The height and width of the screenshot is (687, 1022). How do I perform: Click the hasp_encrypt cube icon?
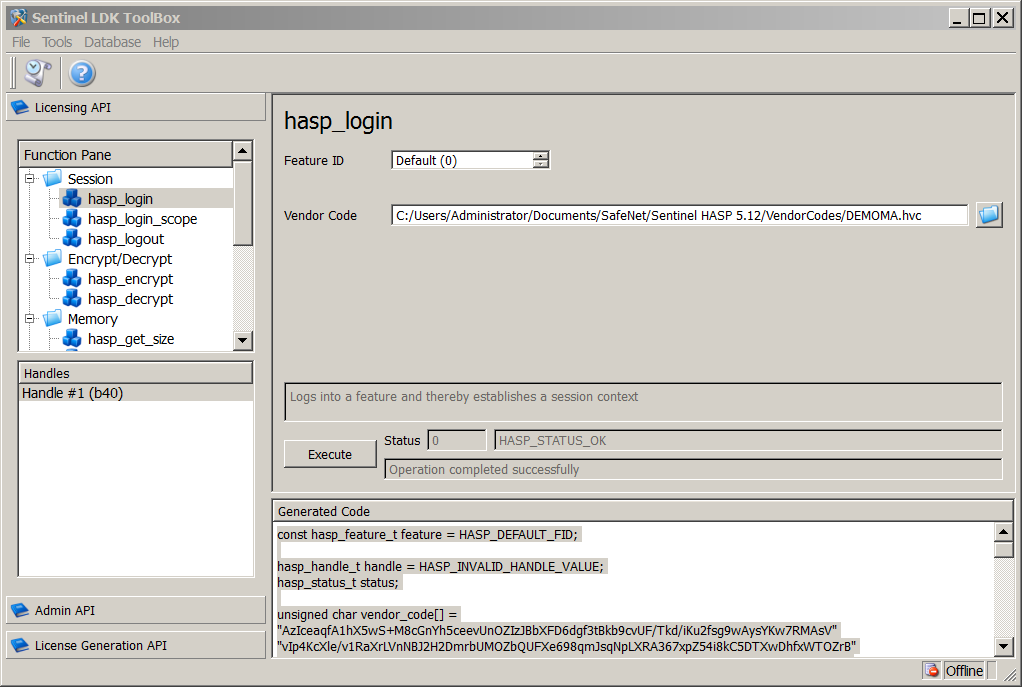72,278
